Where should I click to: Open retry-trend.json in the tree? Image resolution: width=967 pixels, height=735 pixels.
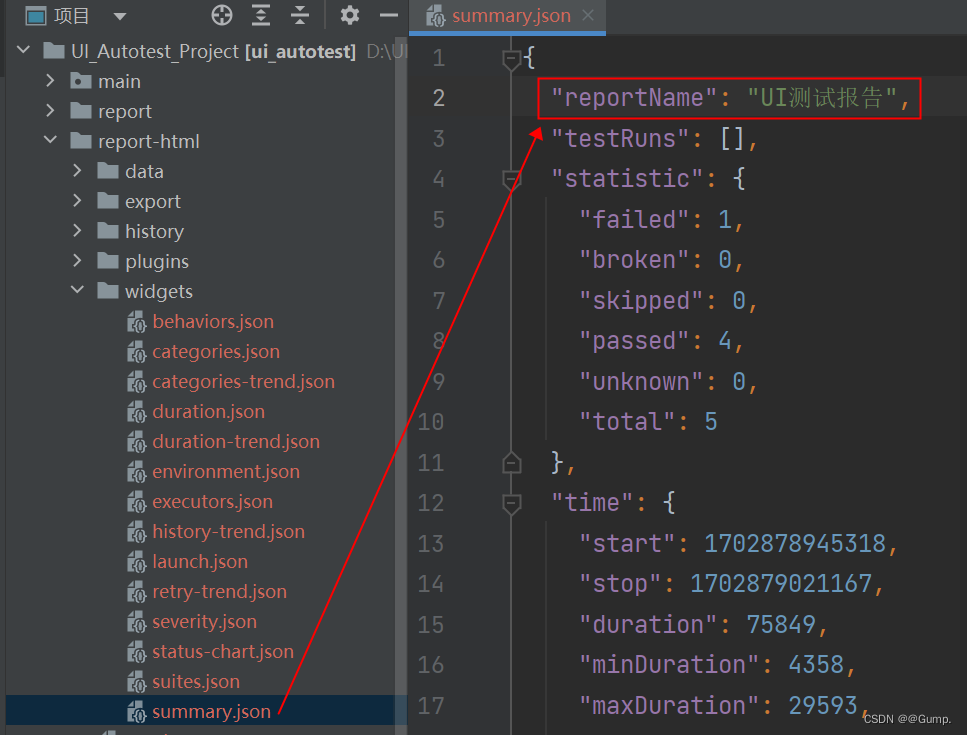220,592
